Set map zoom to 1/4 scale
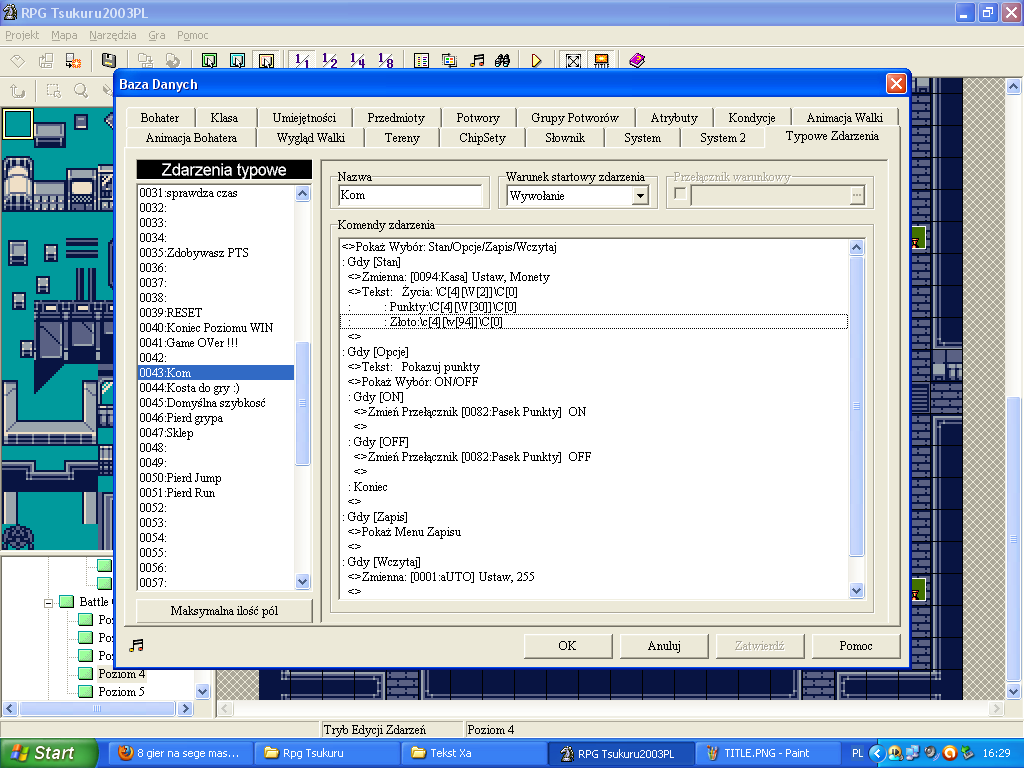The width and height of the screenshot is (1024, 768). (357, 61)
